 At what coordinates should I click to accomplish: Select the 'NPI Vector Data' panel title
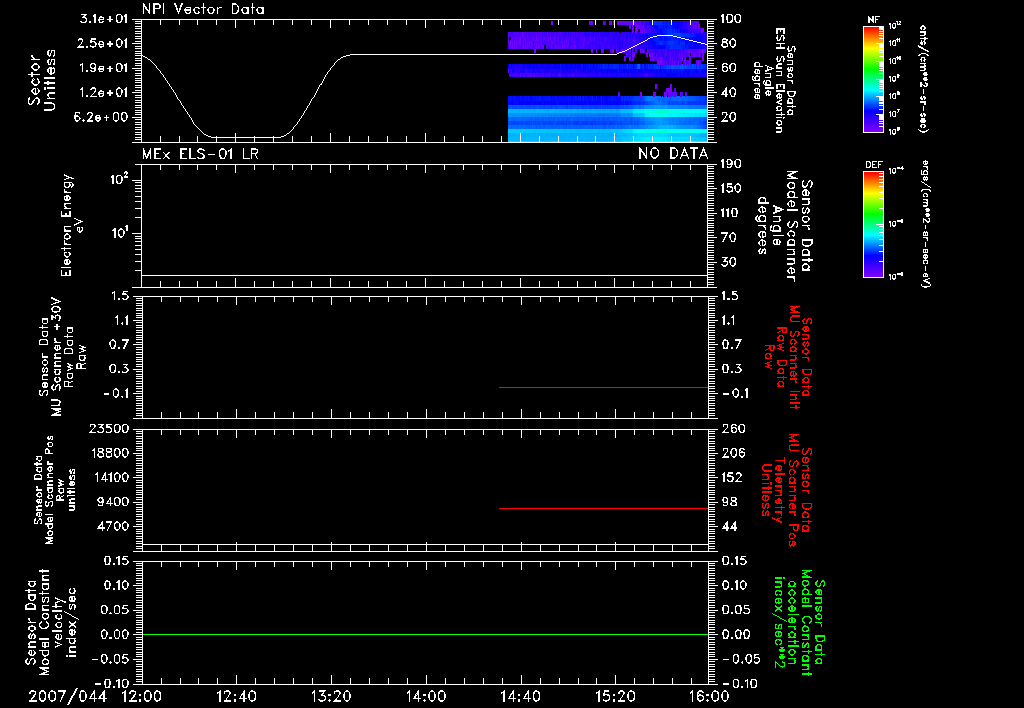click(x=203, y=9)
